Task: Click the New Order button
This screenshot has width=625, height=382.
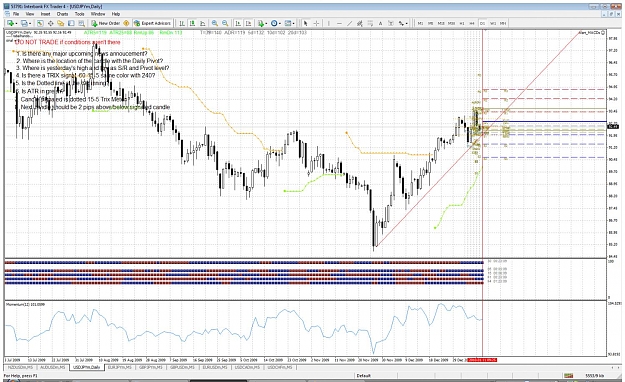Action: 106,23
